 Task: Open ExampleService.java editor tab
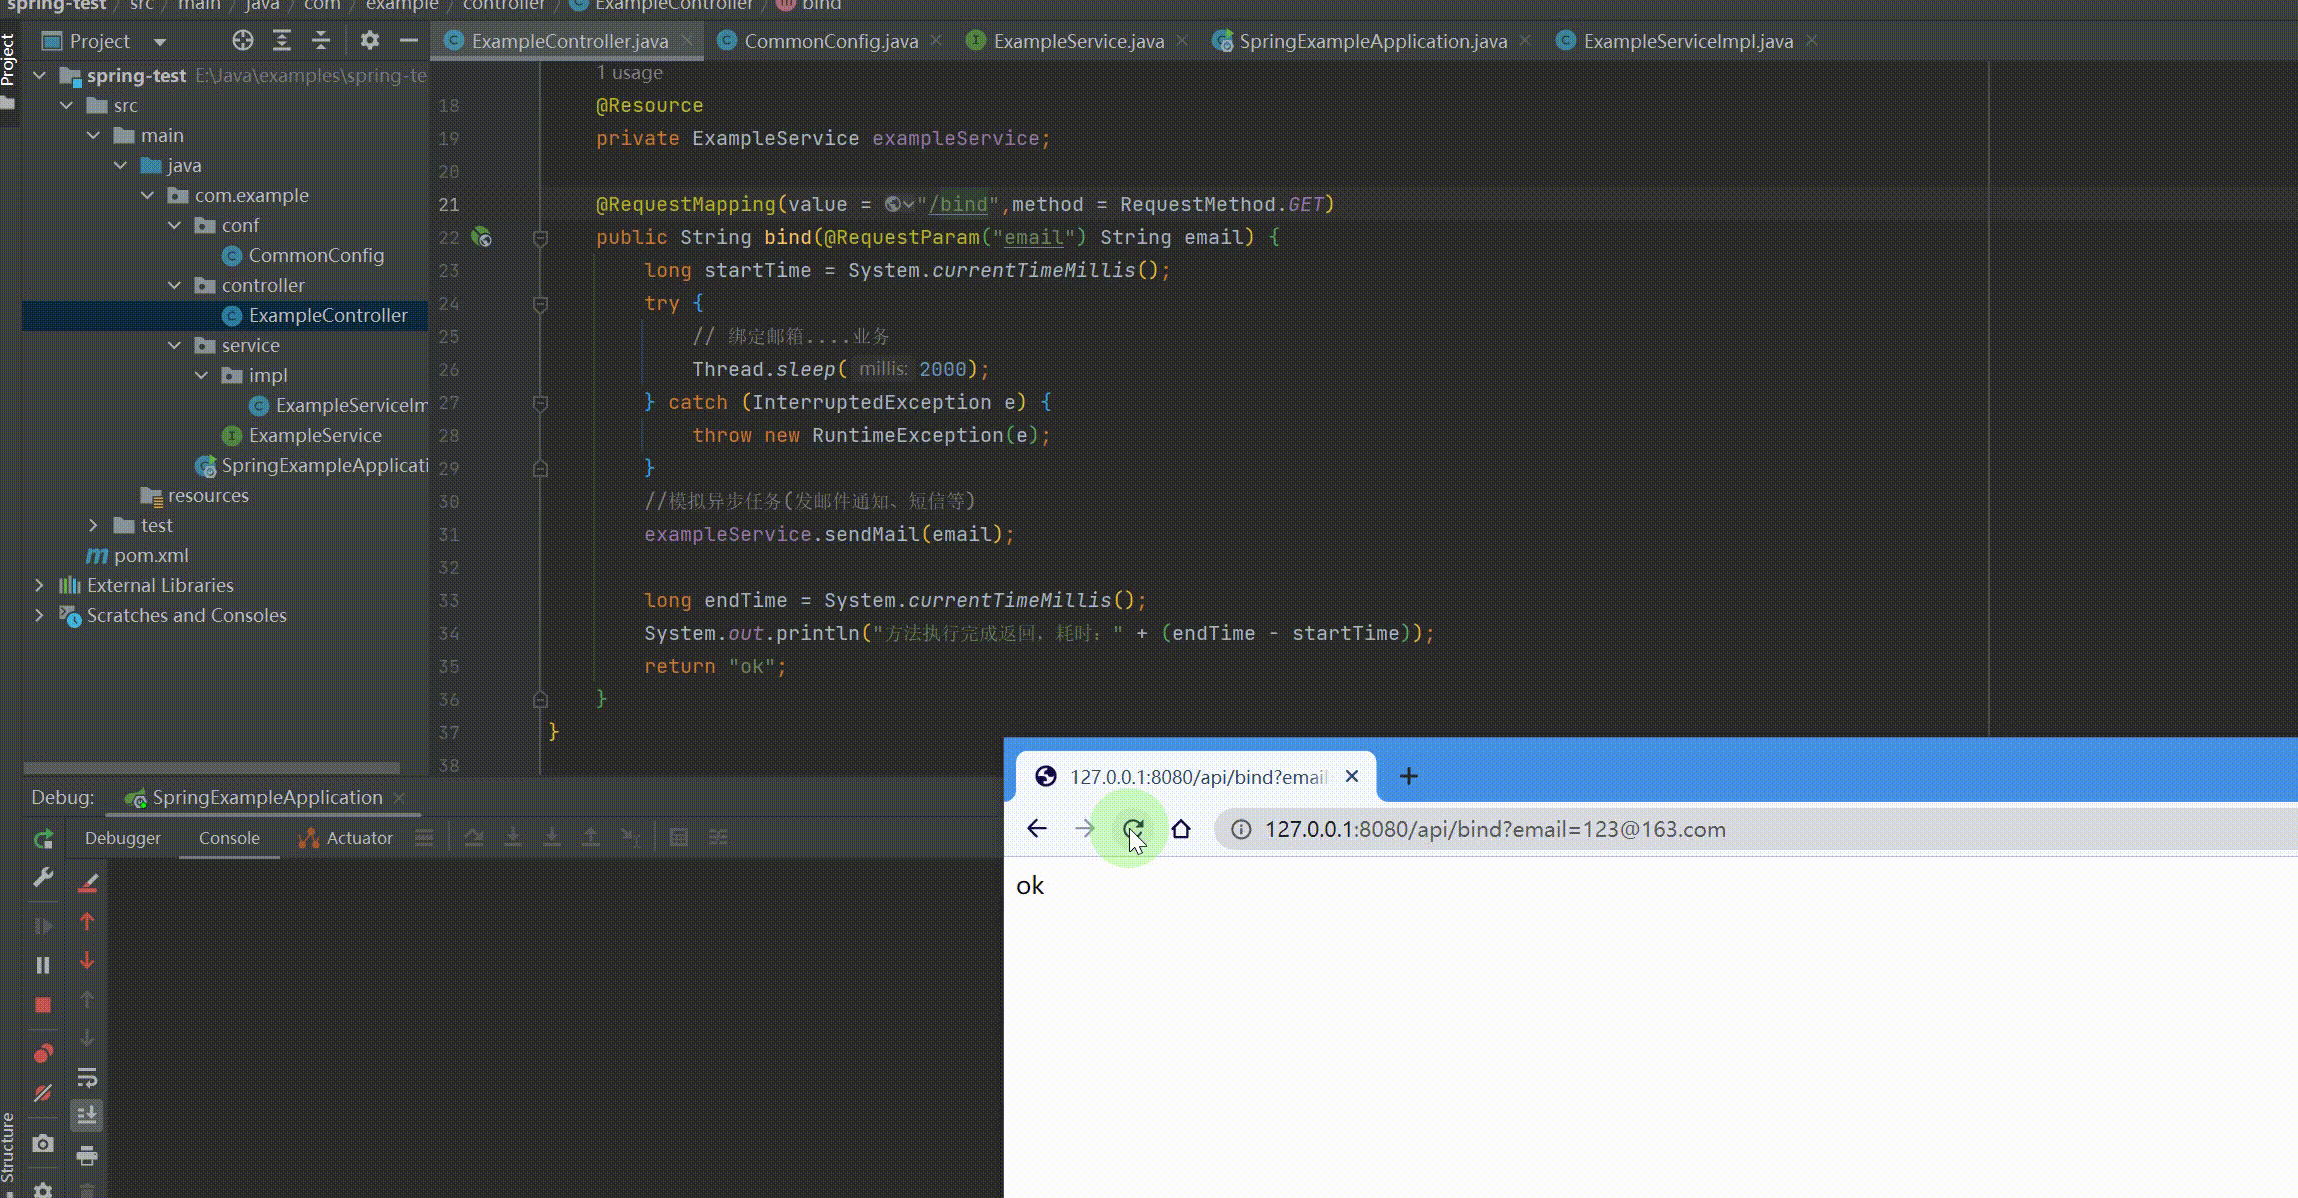1079,41
